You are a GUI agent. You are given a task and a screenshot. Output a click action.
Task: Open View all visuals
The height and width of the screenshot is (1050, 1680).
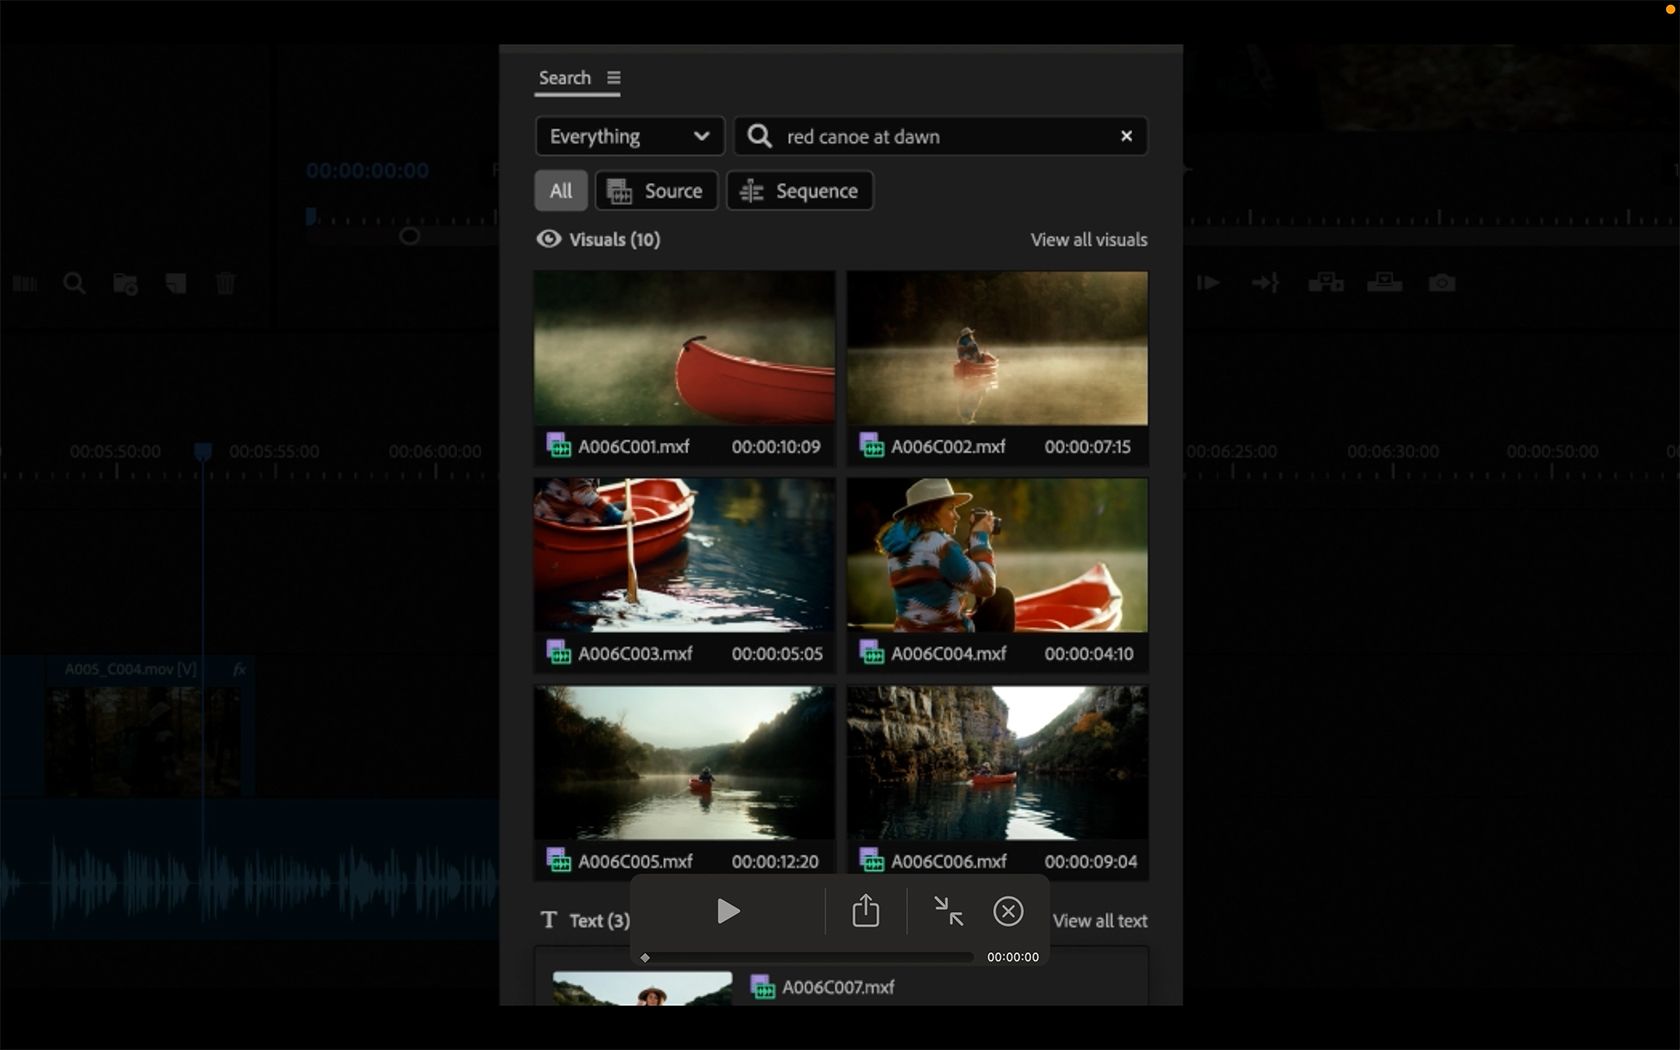pos(1088,239)
